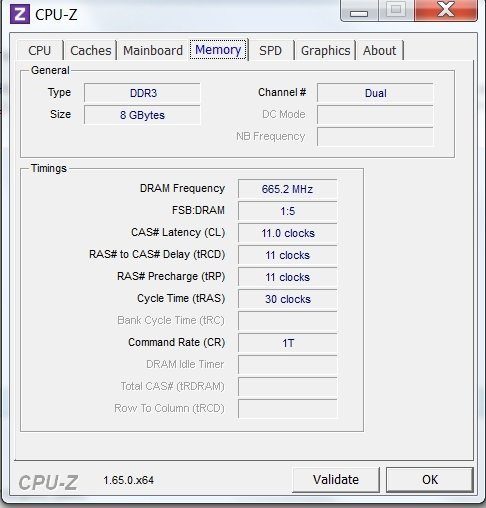Go to the Mainboard tab
This screenshot has width=486, height=508.
[x=153, y=51]
